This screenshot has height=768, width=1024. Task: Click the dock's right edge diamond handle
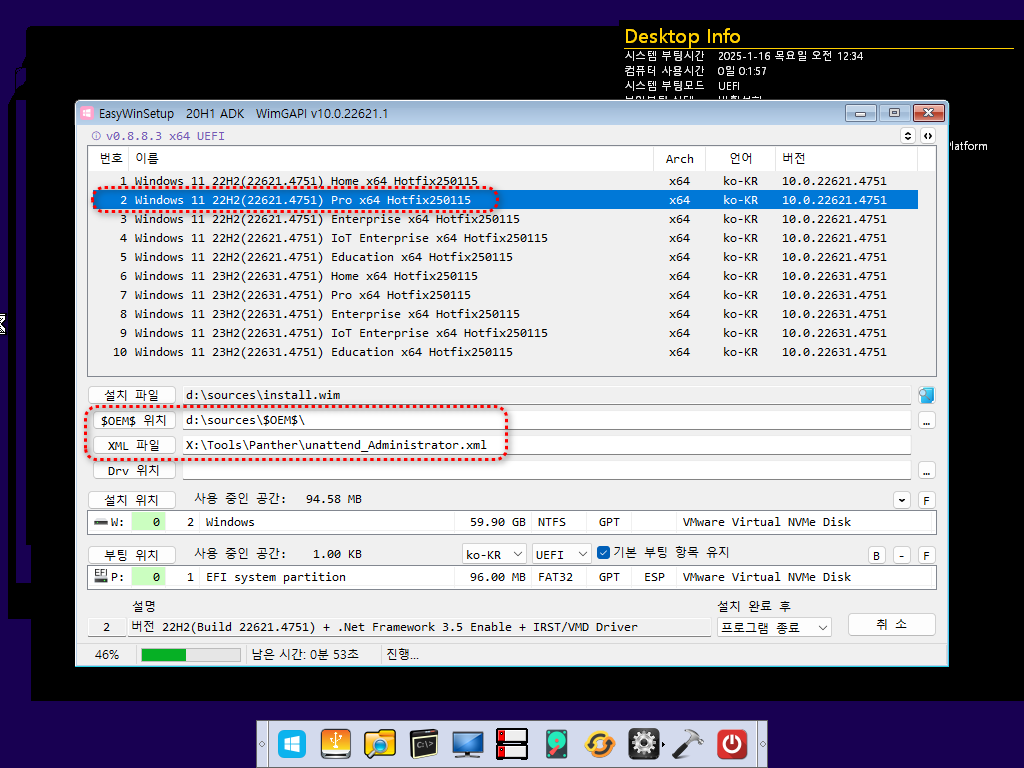762,744
